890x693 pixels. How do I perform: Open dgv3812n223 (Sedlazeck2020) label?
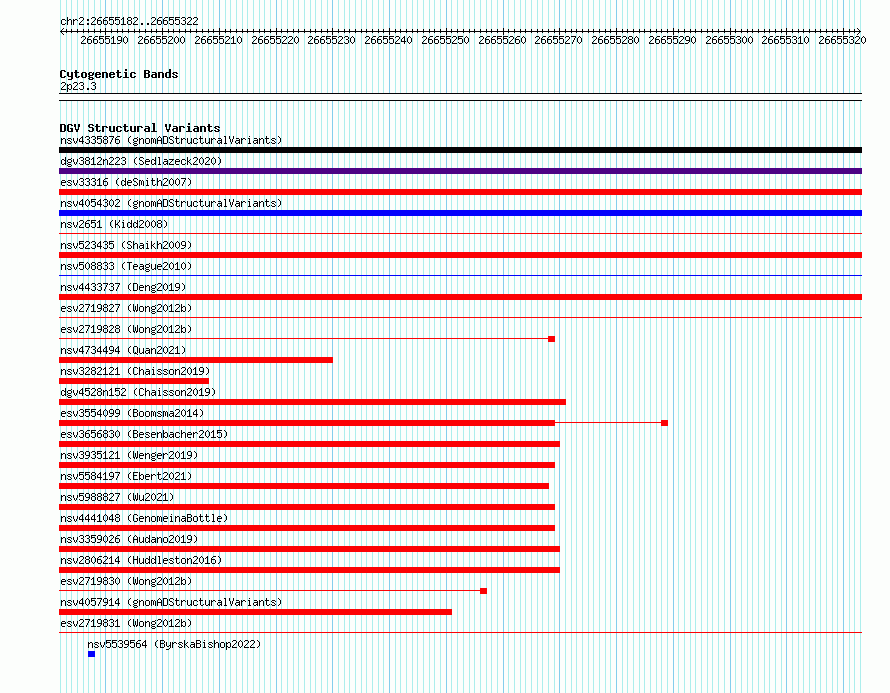tap(141, 161)
